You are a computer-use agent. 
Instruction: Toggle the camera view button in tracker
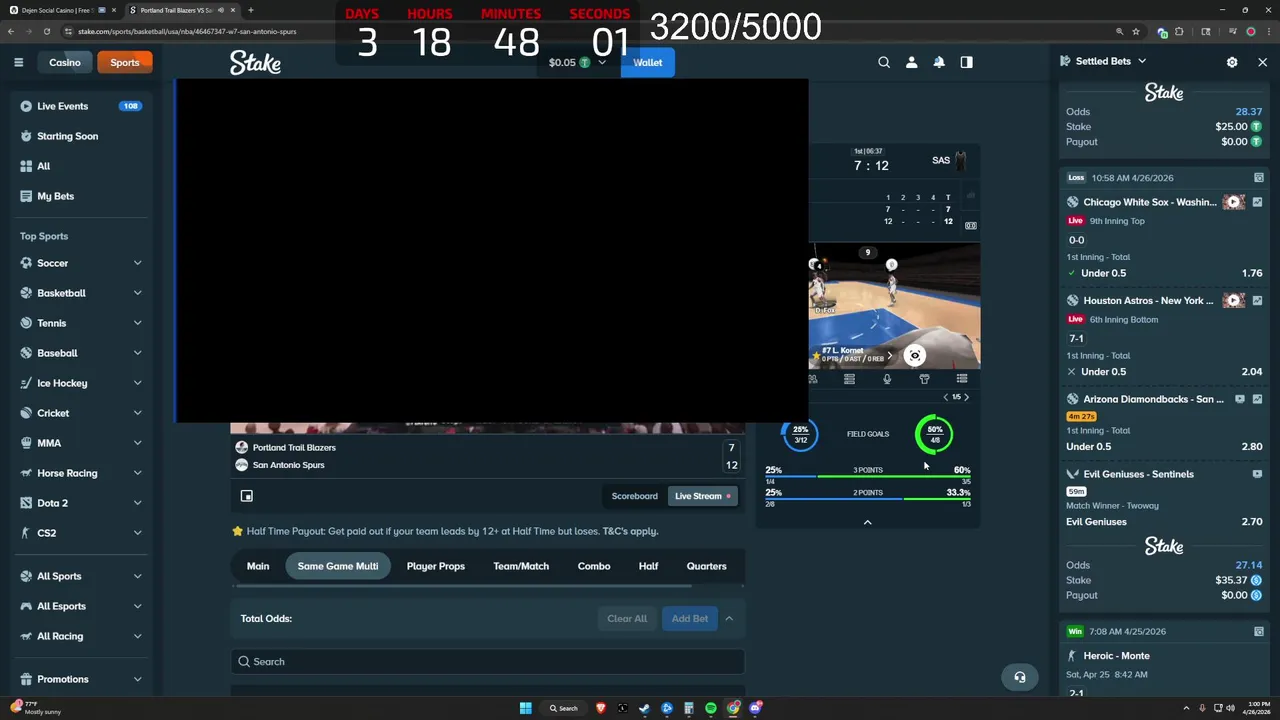point(914,355)
